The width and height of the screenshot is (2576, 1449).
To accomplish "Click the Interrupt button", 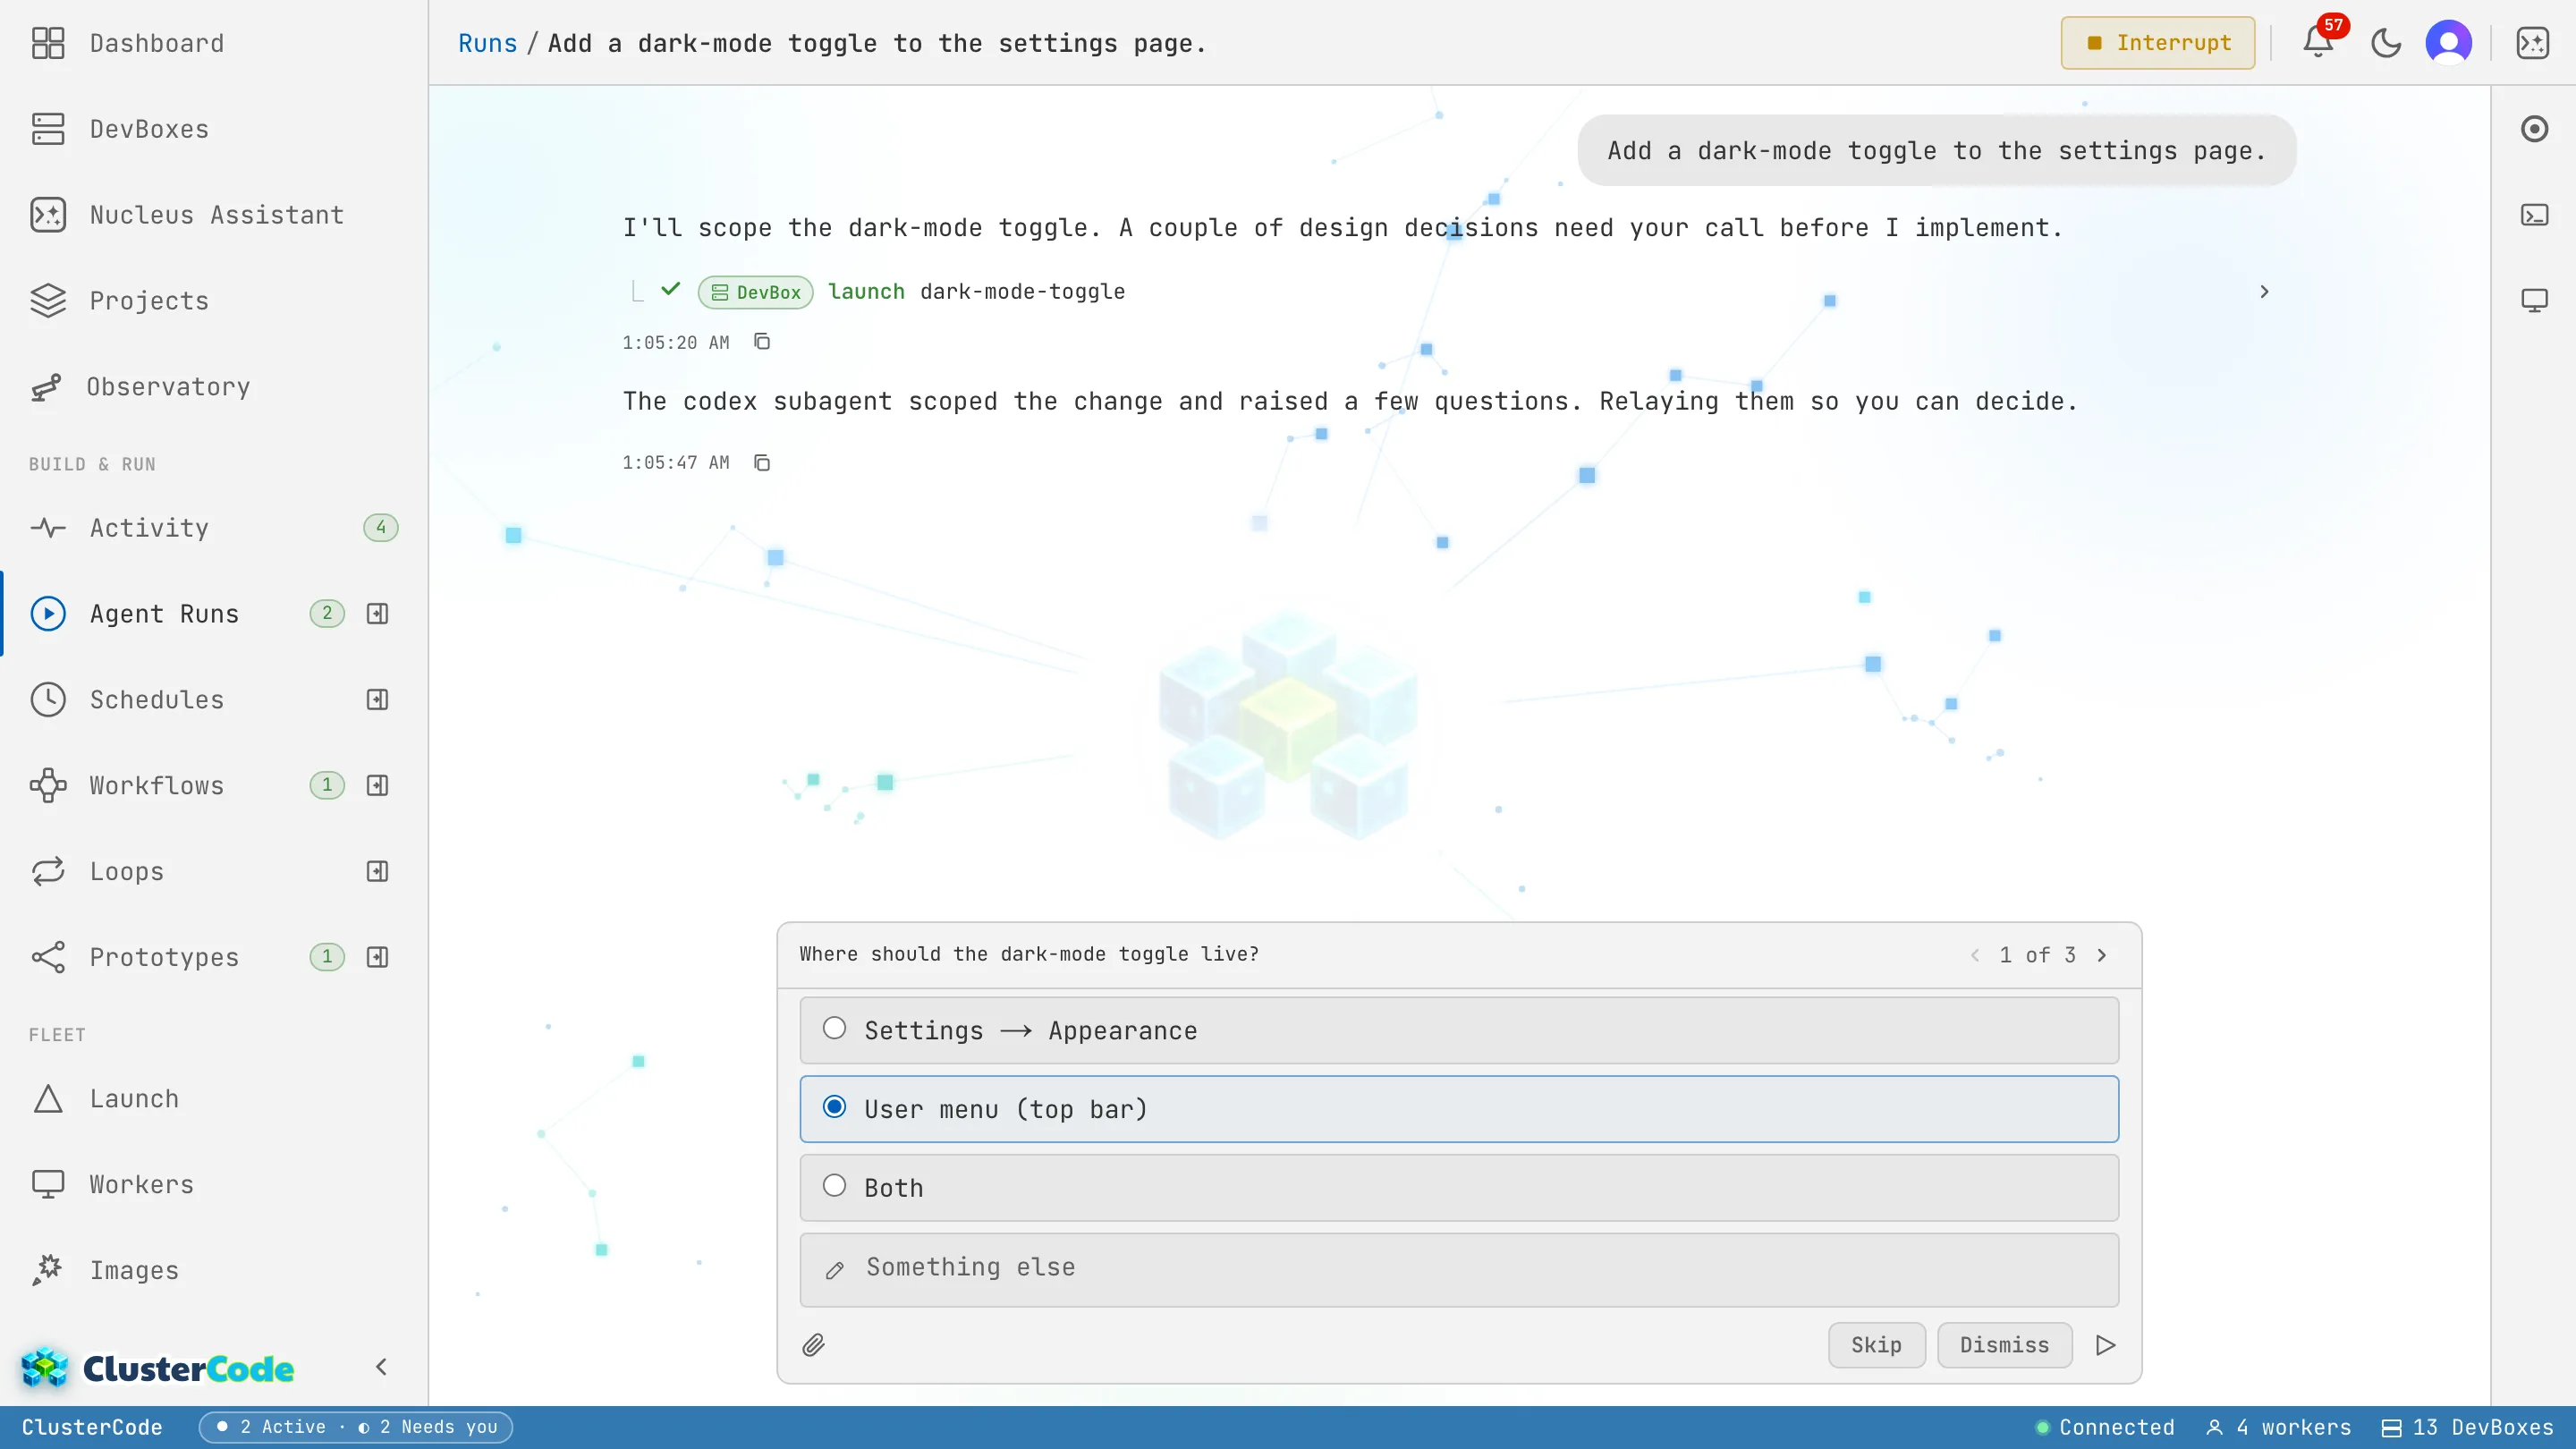I will click(x=2158, y=43).
